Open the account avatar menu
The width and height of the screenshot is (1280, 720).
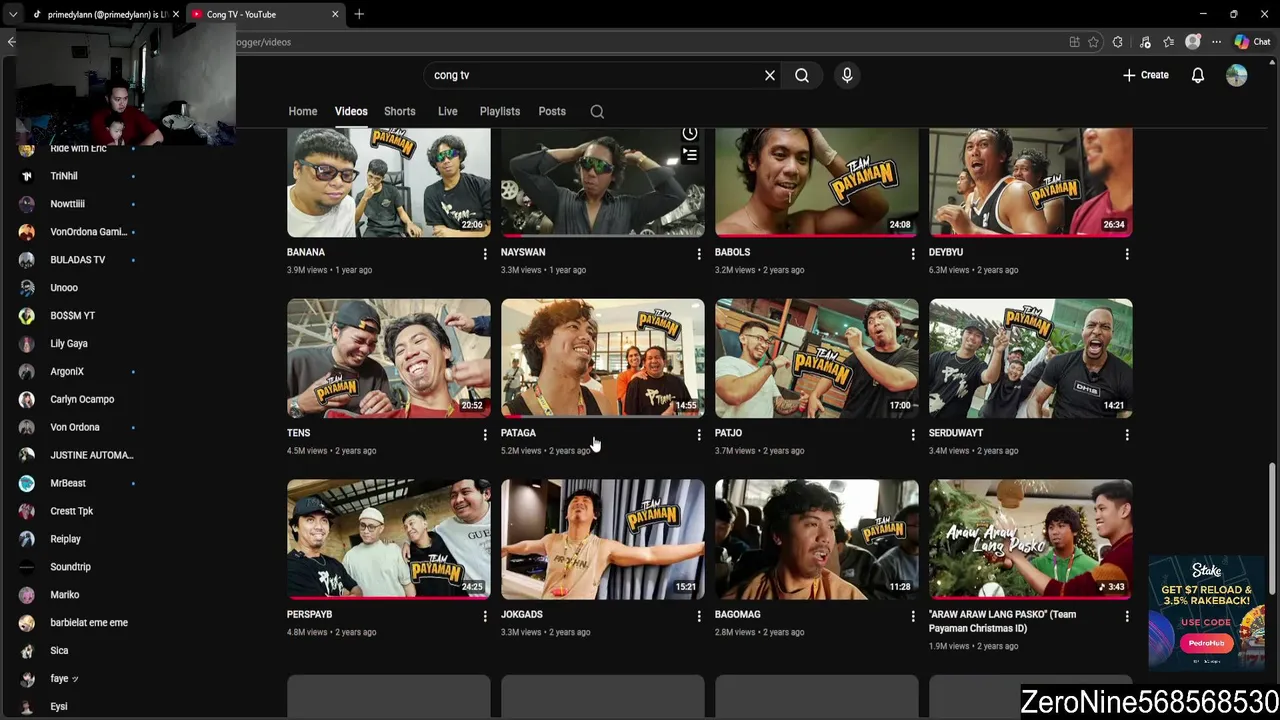tap(1237, 75)
